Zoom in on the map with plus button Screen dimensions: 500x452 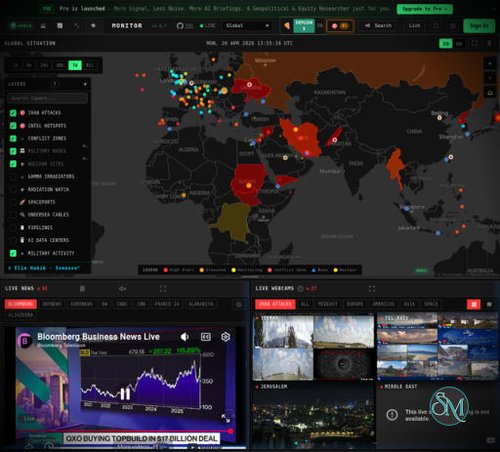click(490, 64)
